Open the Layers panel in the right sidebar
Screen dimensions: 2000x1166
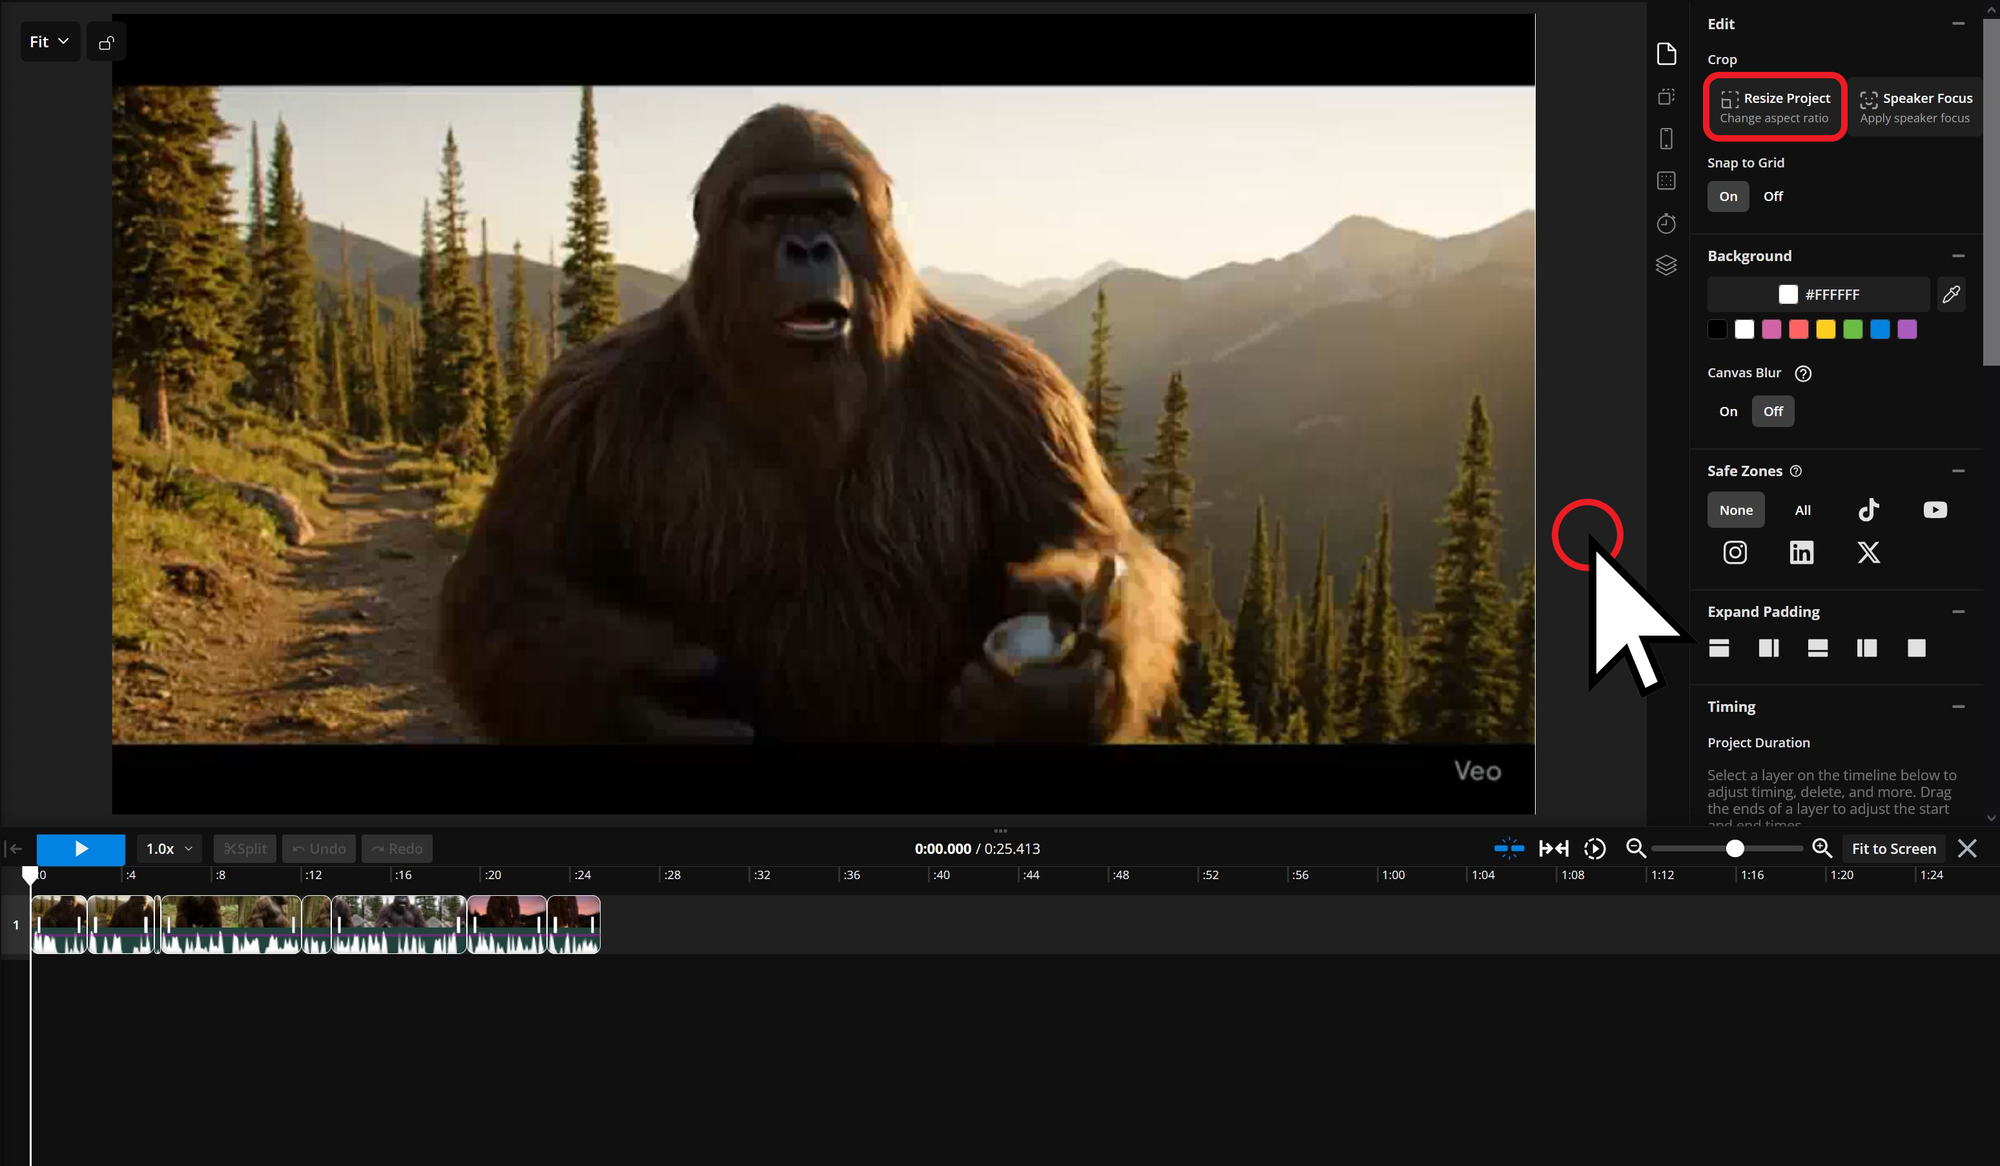[1666, 265]
